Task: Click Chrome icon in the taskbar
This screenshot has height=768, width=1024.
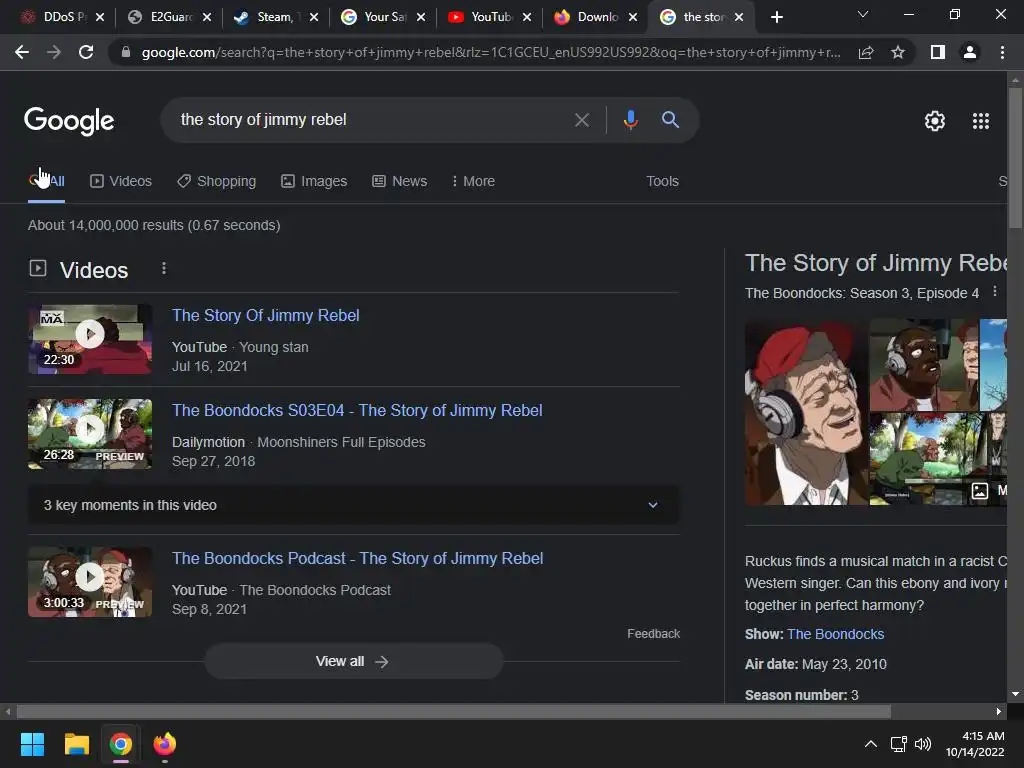Action: [x=120, y=744]
